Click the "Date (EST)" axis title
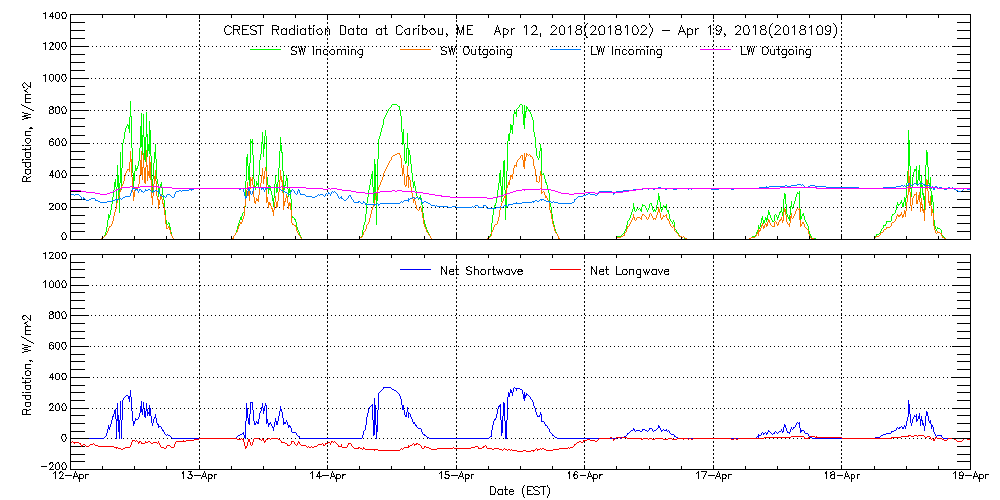 [521, 491]
